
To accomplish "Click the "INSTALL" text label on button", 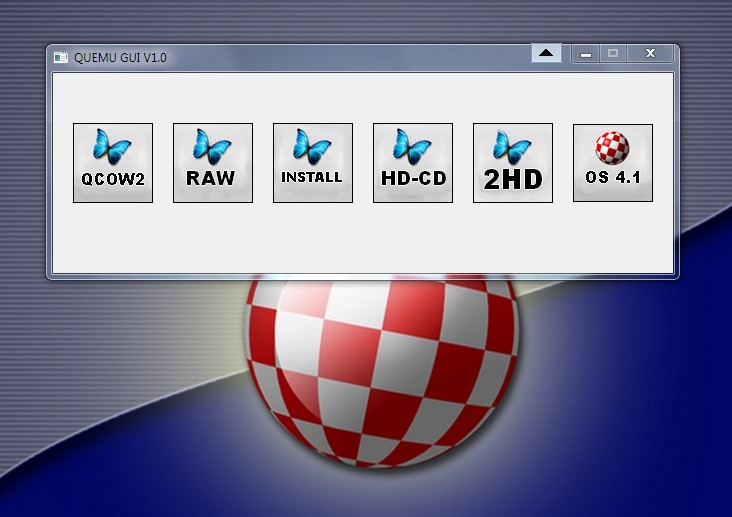I will [x=312, y=178].
